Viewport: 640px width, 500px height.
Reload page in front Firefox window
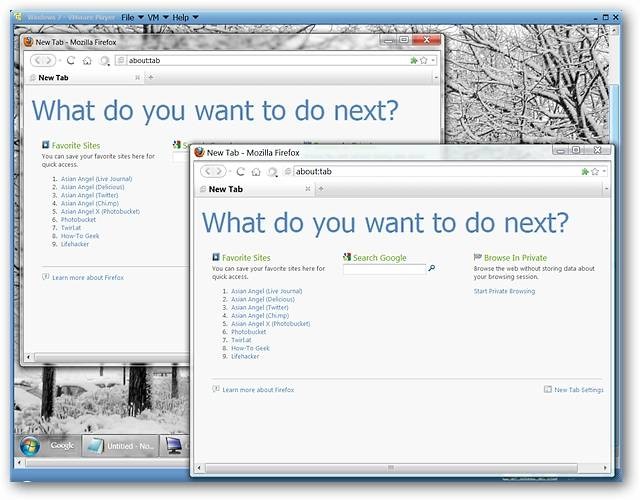[x=240, y=171]
